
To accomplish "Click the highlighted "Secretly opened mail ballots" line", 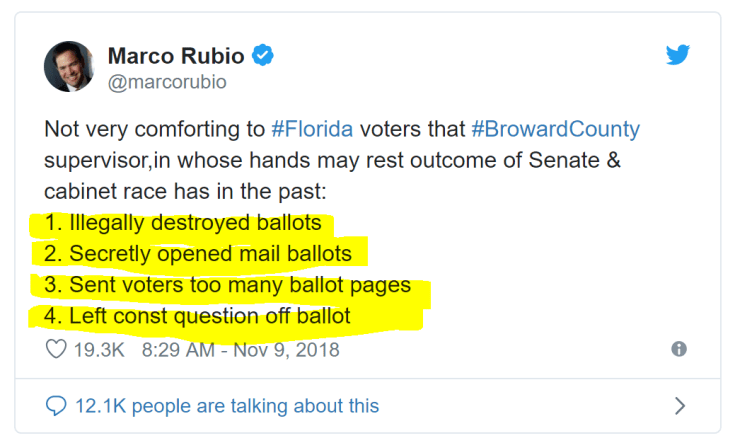I will pyautogui.click(x=198, y=254).
